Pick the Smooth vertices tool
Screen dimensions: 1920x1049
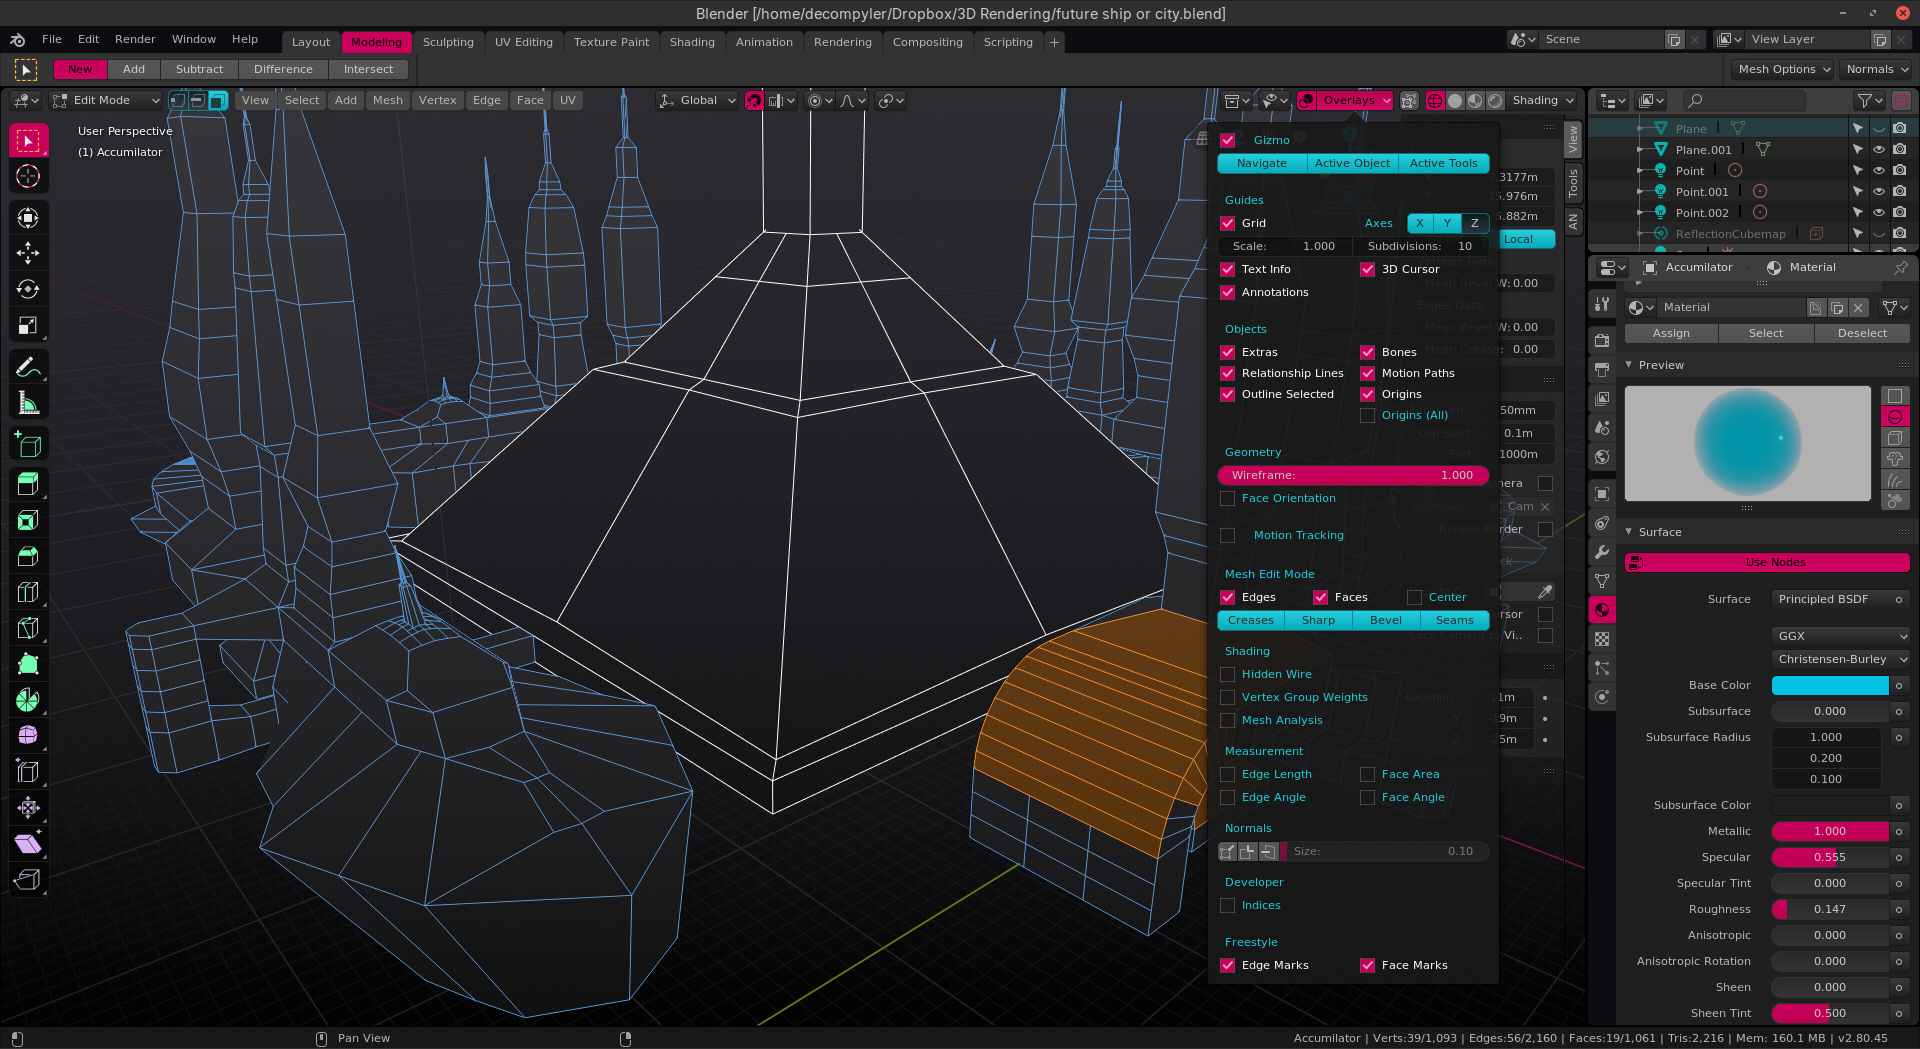click(x=28, y=736)
